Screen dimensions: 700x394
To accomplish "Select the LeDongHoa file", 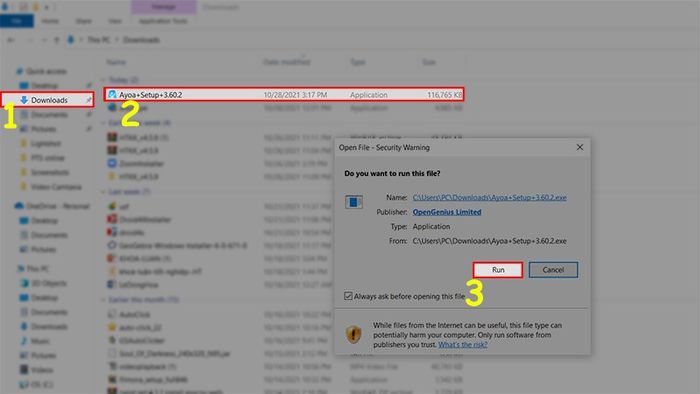I will click(138, 285).
